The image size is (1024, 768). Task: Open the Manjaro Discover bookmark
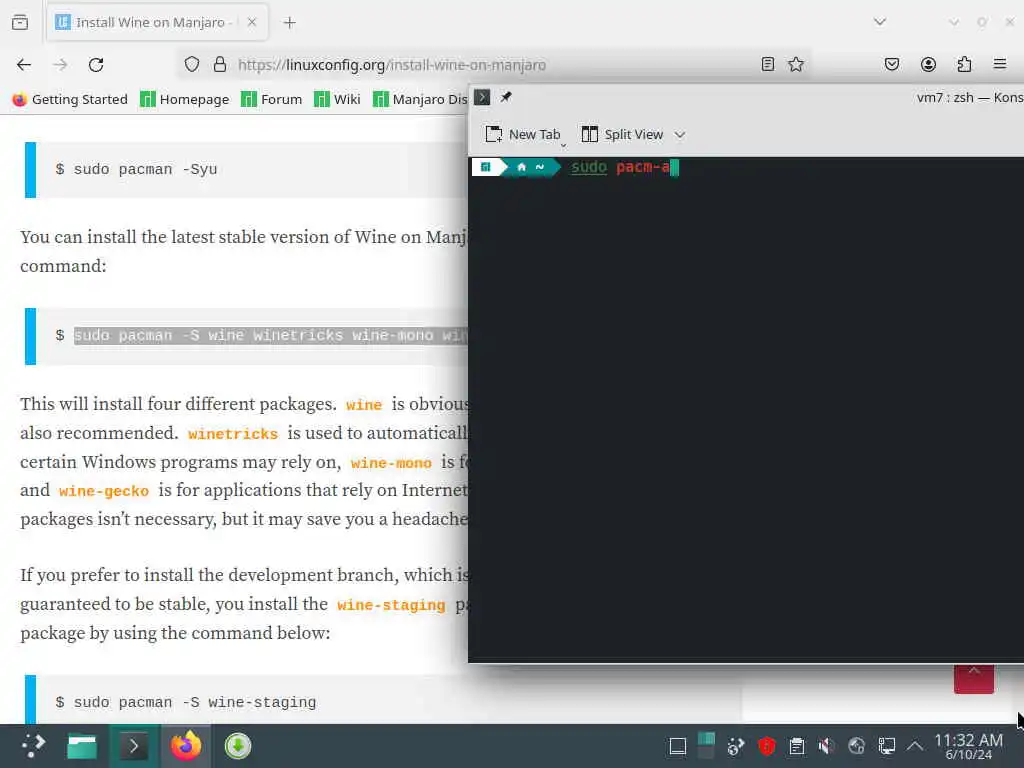tap(420, 99)
